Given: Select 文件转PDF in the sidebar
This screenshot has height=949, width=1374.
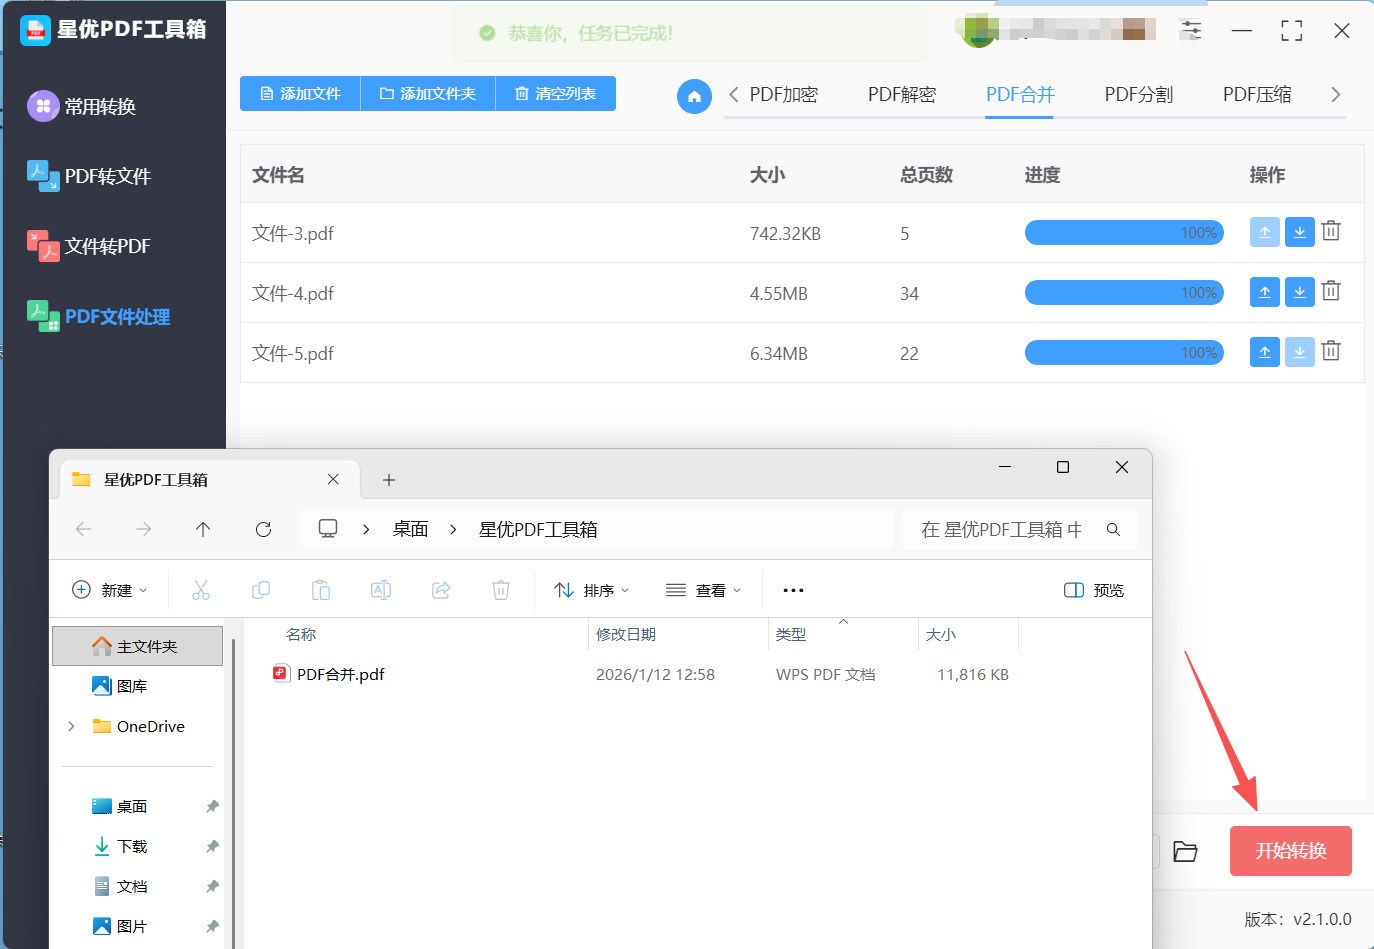Looking at the screenshot, I should (107, 246).
